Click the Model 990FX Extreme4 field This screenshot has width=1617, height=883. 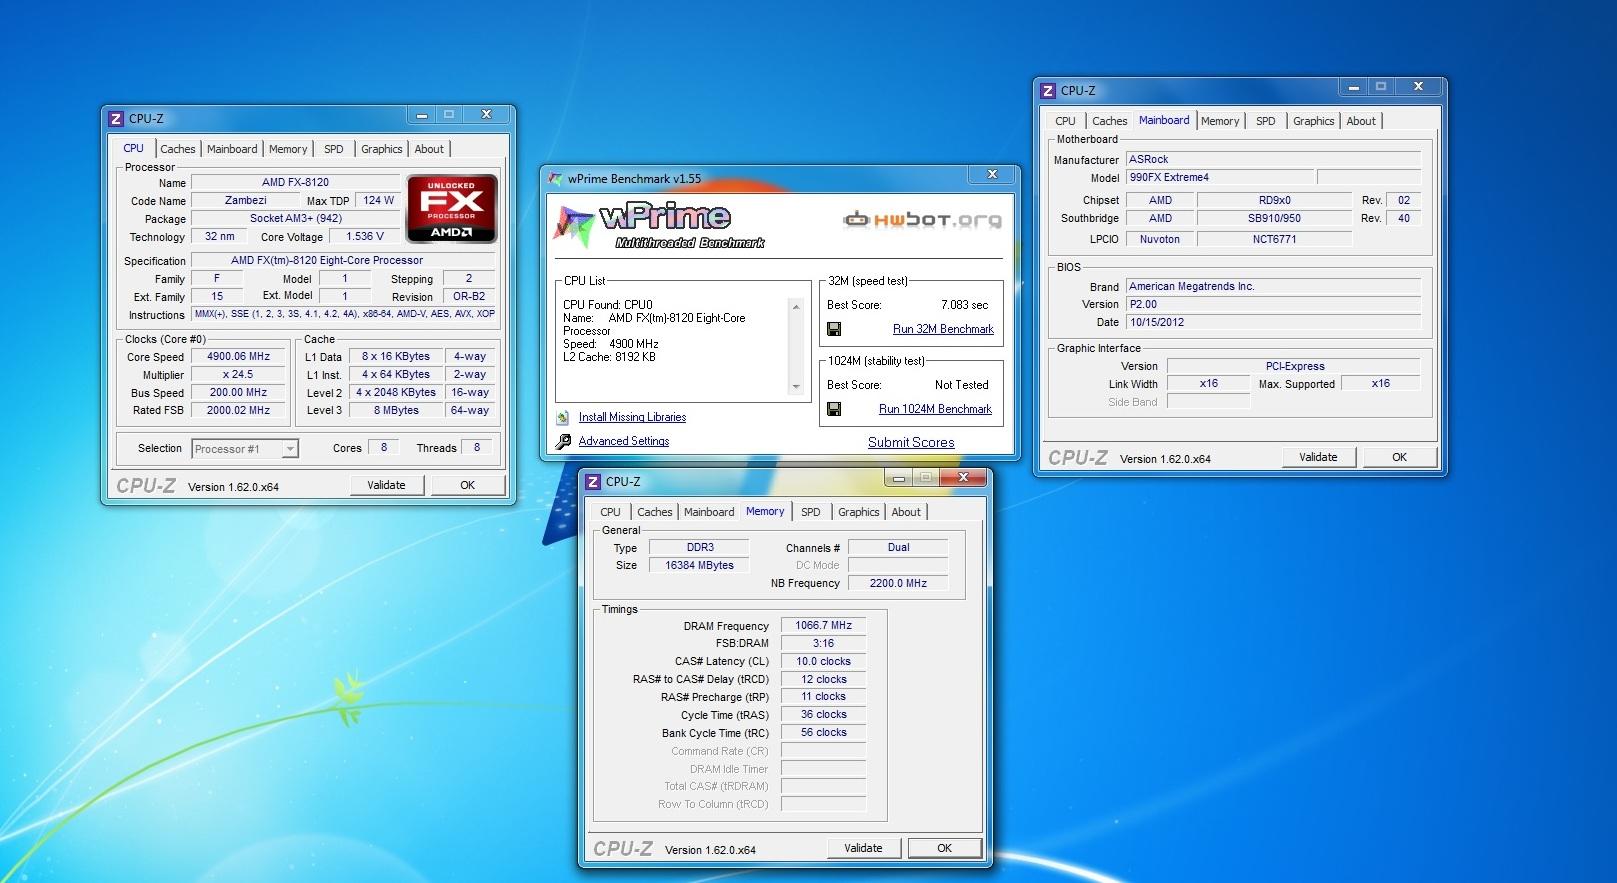1218,178
